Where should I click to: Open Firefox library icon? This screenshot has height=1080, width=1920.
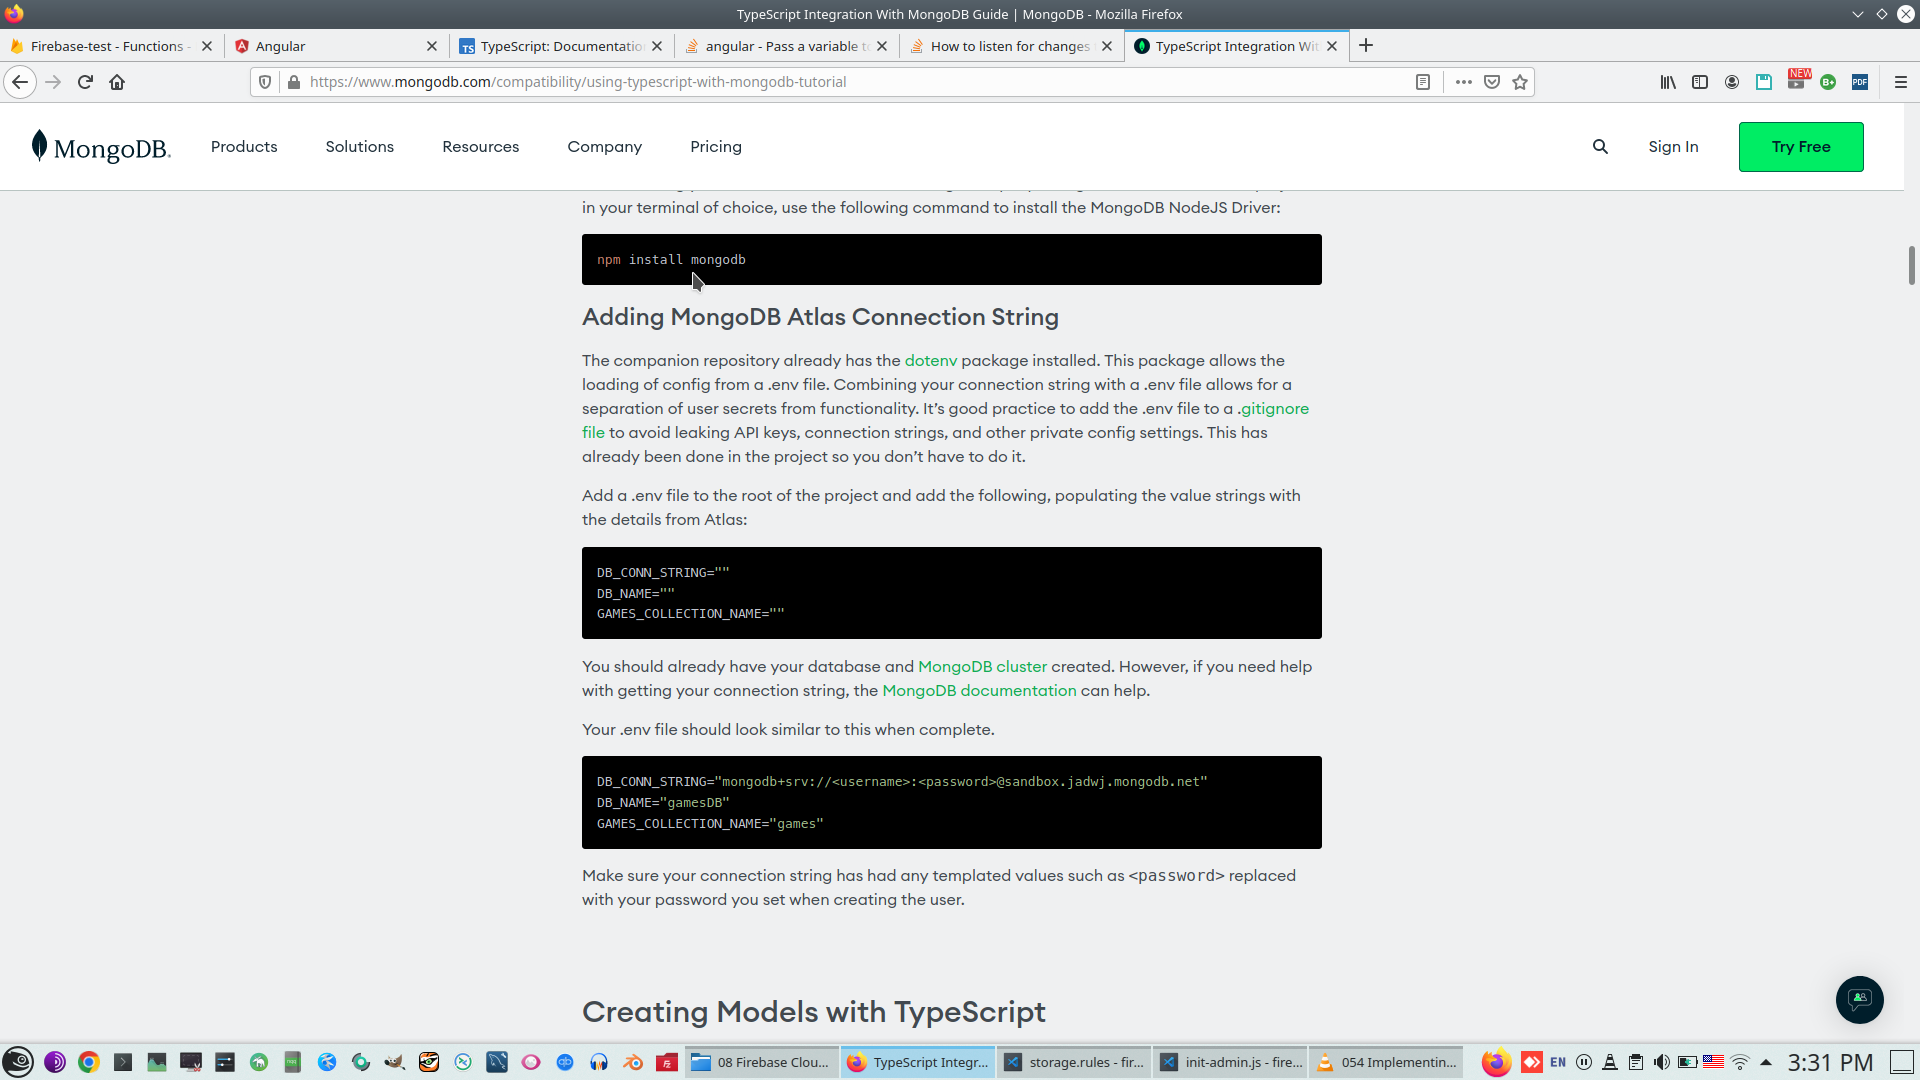1668,82
